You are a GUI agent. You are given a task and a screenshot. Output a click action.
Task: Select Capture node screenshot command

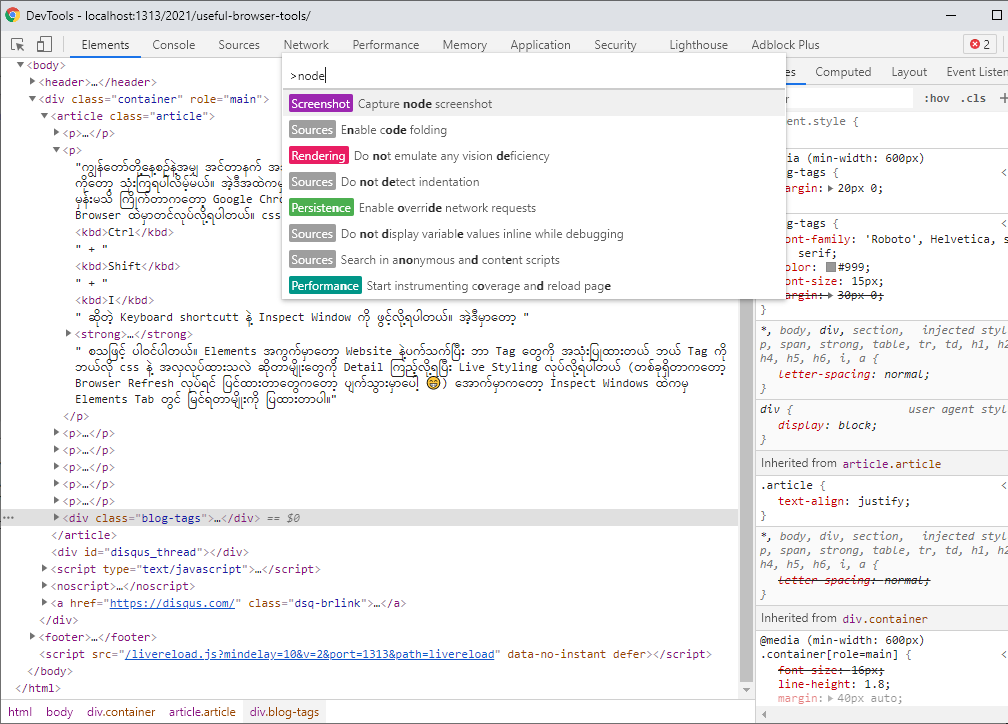pyautogui.click(x=534, y=104)
